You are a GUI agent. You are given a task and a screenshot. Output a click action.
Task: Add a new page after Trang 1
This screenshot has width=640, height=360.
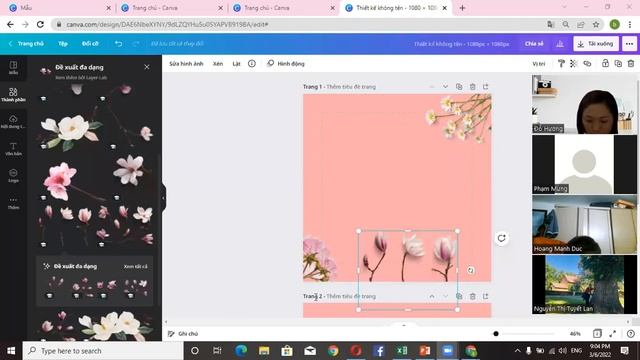485,87
